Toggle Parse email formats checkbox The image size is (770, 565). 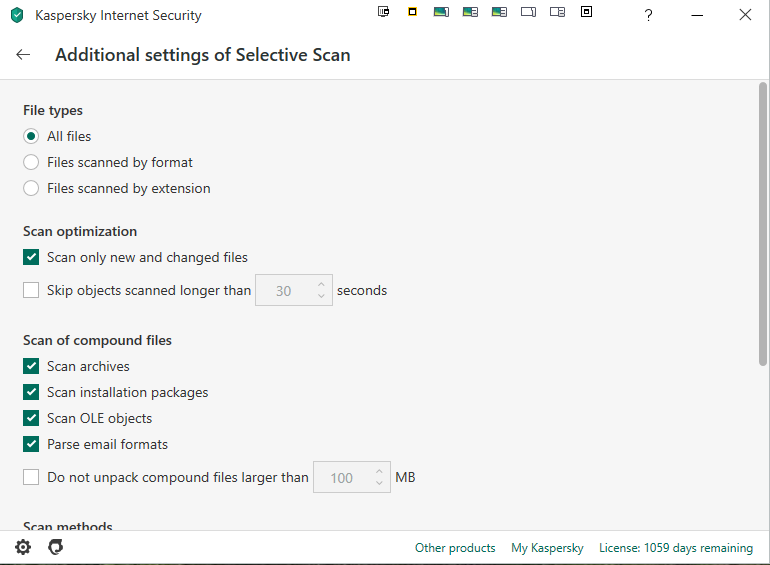point(32,444)
